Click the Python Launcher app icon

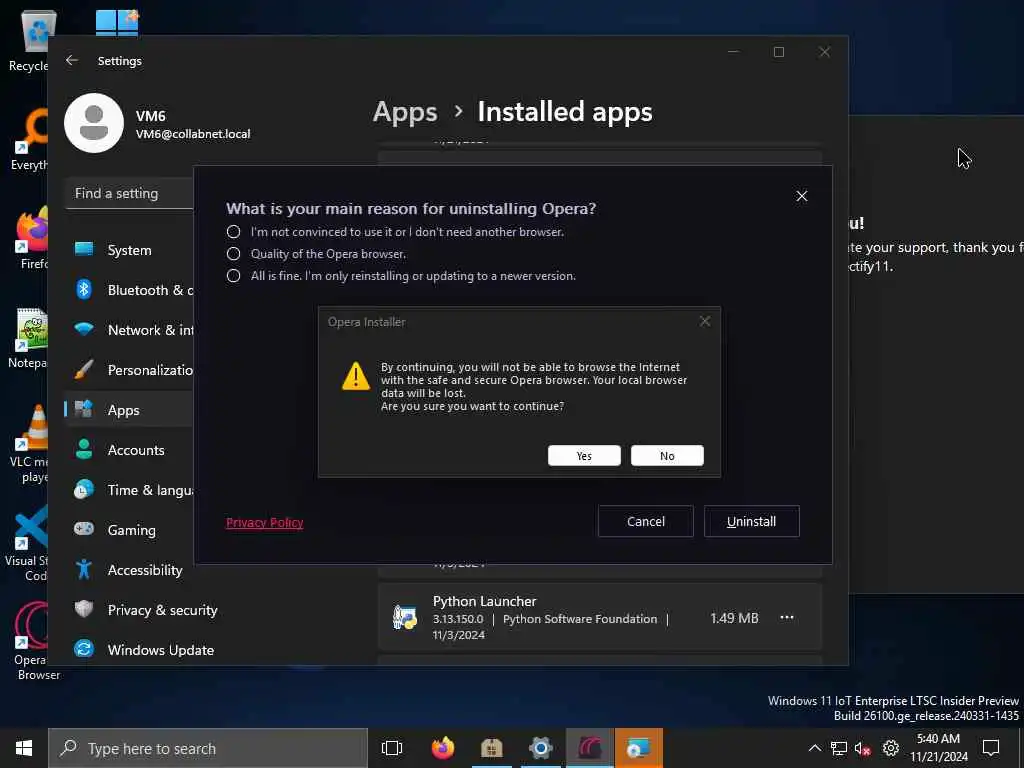click(404, 617)
